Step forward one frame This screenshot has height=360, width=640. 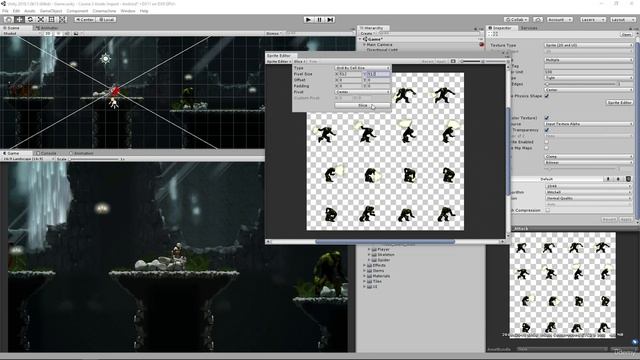[x=330, y=19]
